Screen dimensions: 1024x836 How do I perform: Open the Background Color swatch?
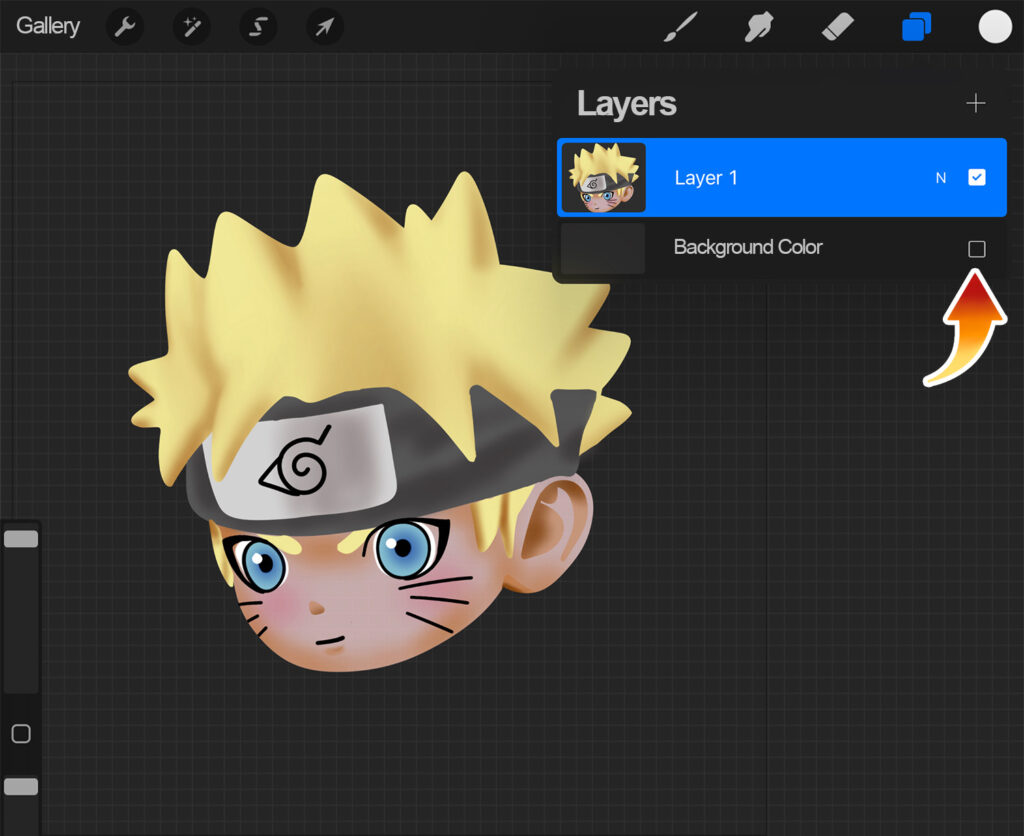[x=603, y=248]
